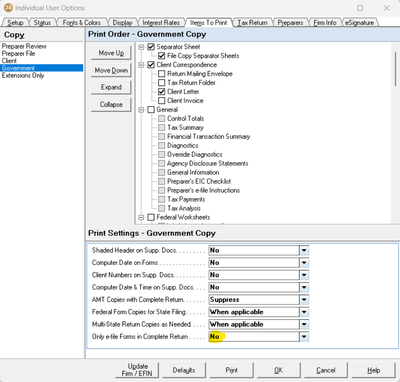Check the Tax Return Folder box

click(x=162, y=83)
